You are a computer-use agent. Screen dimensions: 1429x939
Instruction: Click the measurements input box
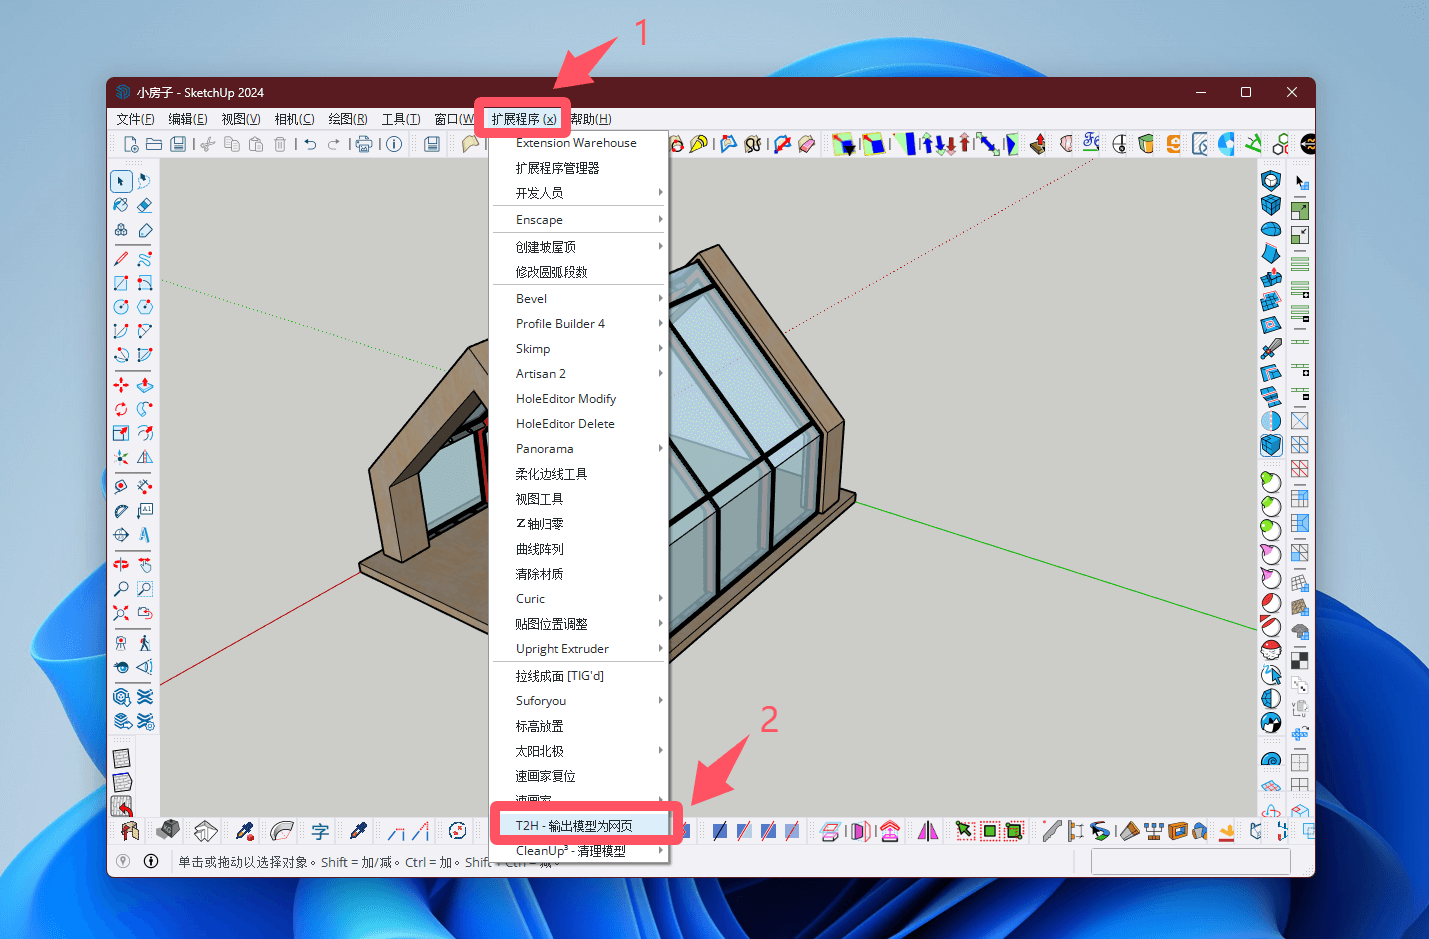[1190, 861]
